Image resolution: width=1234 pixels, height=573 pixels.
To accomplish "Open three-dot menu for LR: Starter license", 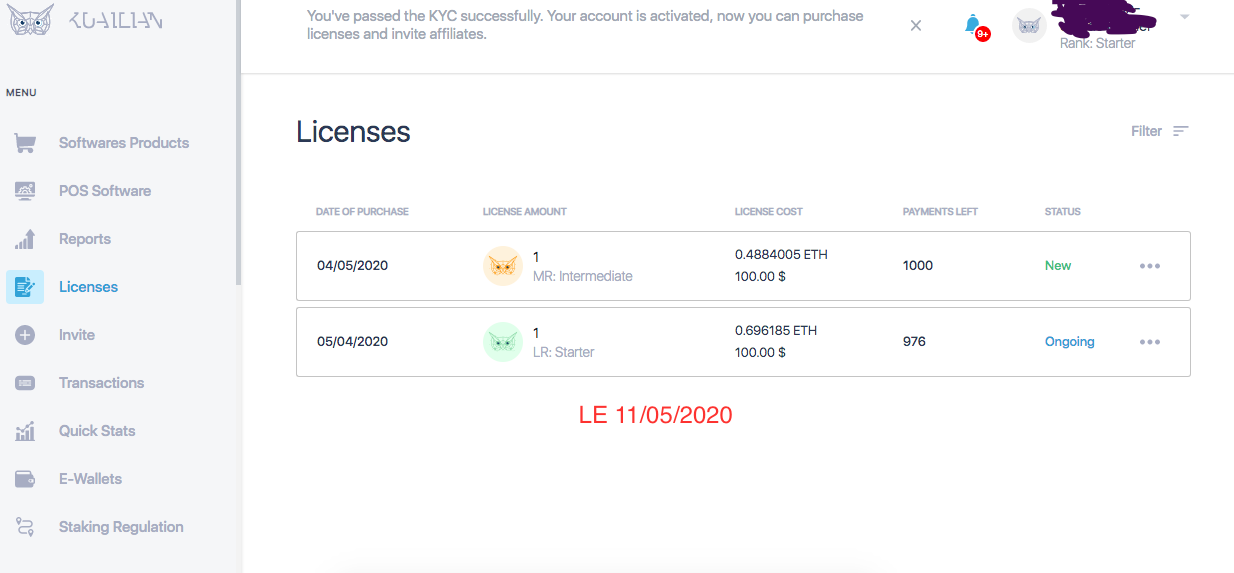I will (1150, 342).
